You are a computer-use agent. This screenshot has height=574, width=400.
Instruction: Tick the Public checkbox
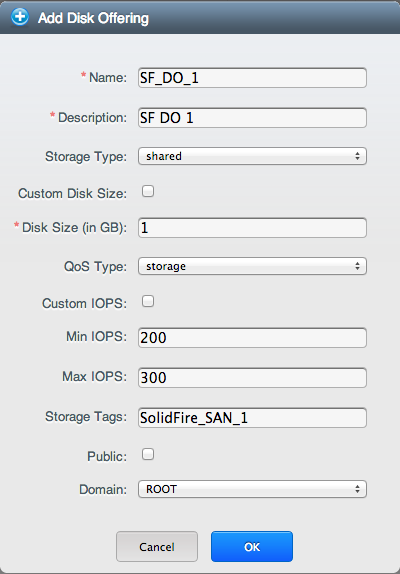pyautogui.click(x=148, y=454)
